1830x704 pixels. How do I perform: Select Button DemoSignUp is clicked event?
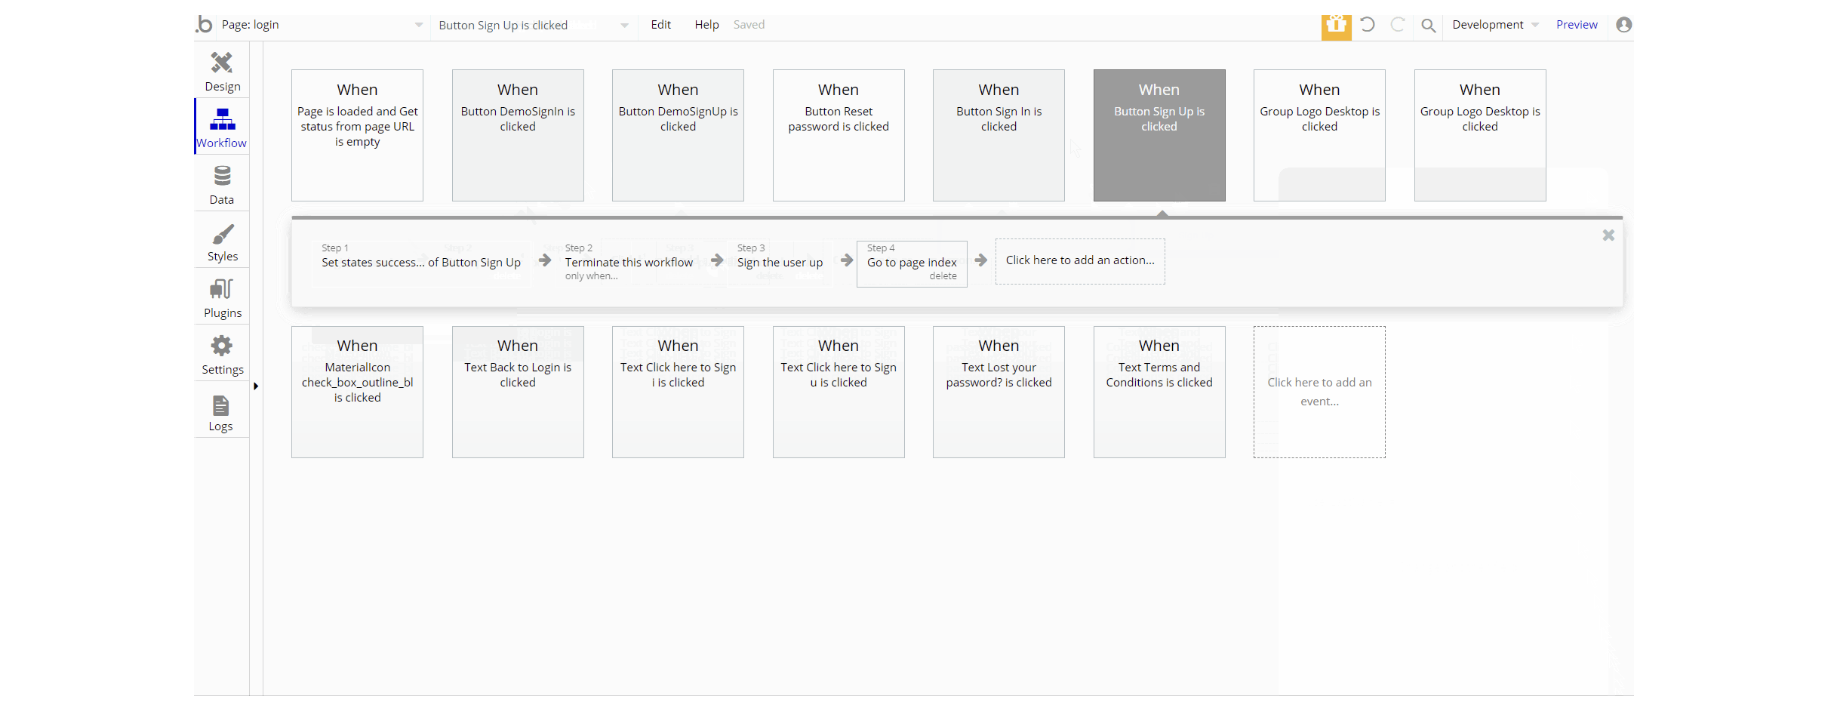[678, 135]
